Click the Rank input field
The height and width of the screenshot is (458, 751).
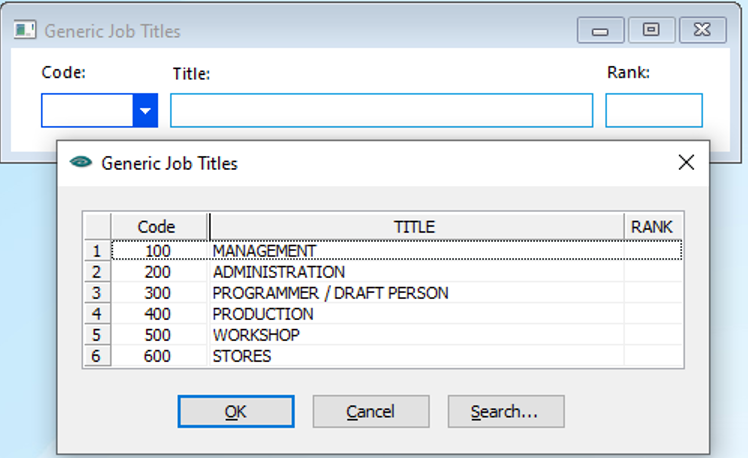click(x=654, y=111)
